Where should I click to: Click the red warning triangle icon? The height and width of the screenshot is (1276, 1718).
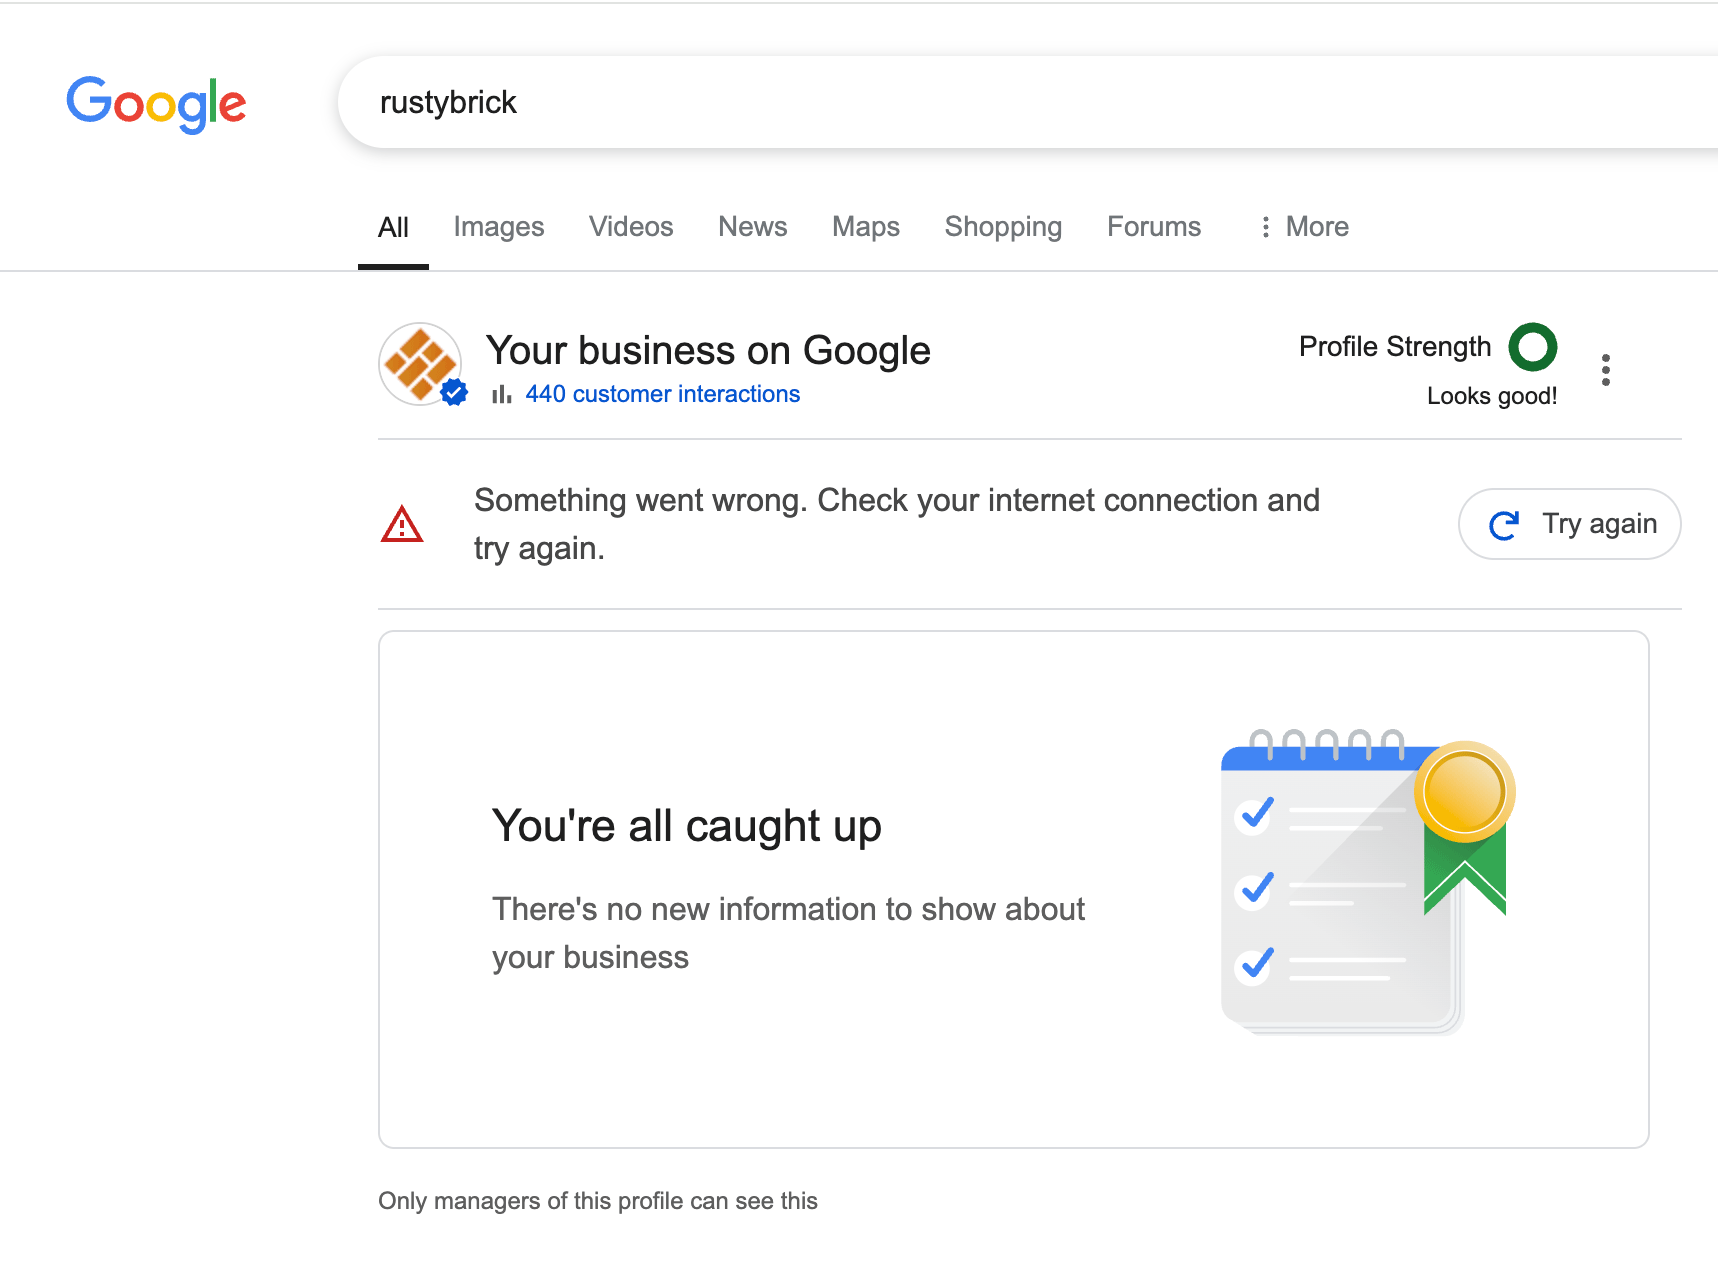pos(402,524)
